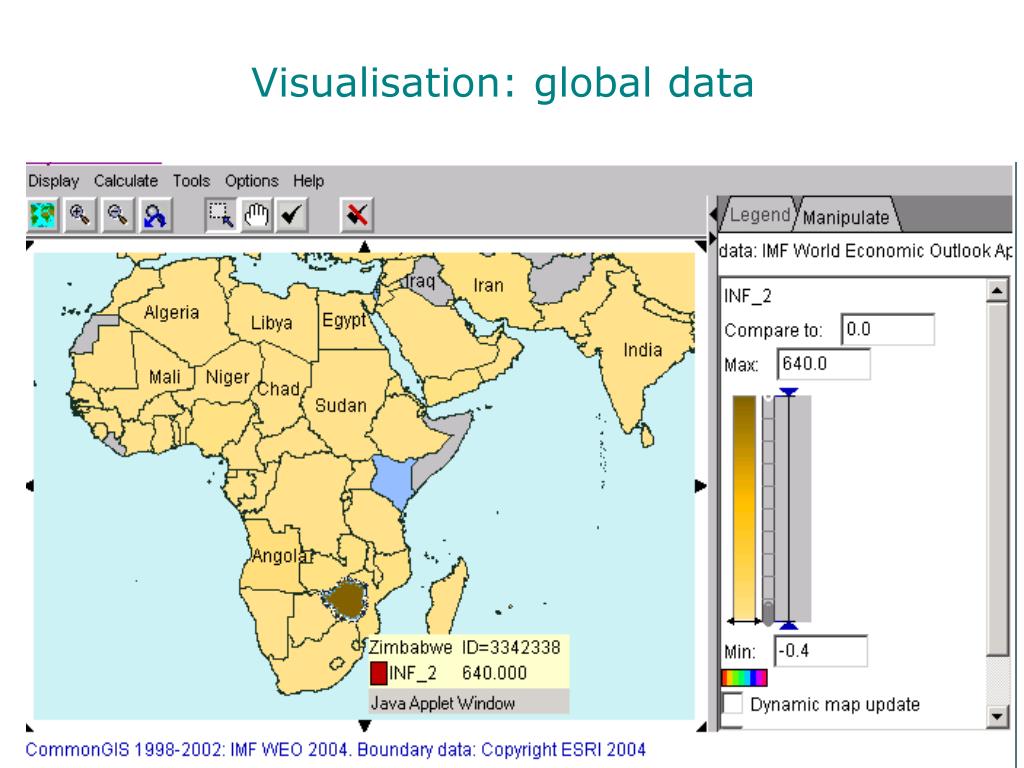Click the map's right-middle pan arrow

[x=701, y=485]
